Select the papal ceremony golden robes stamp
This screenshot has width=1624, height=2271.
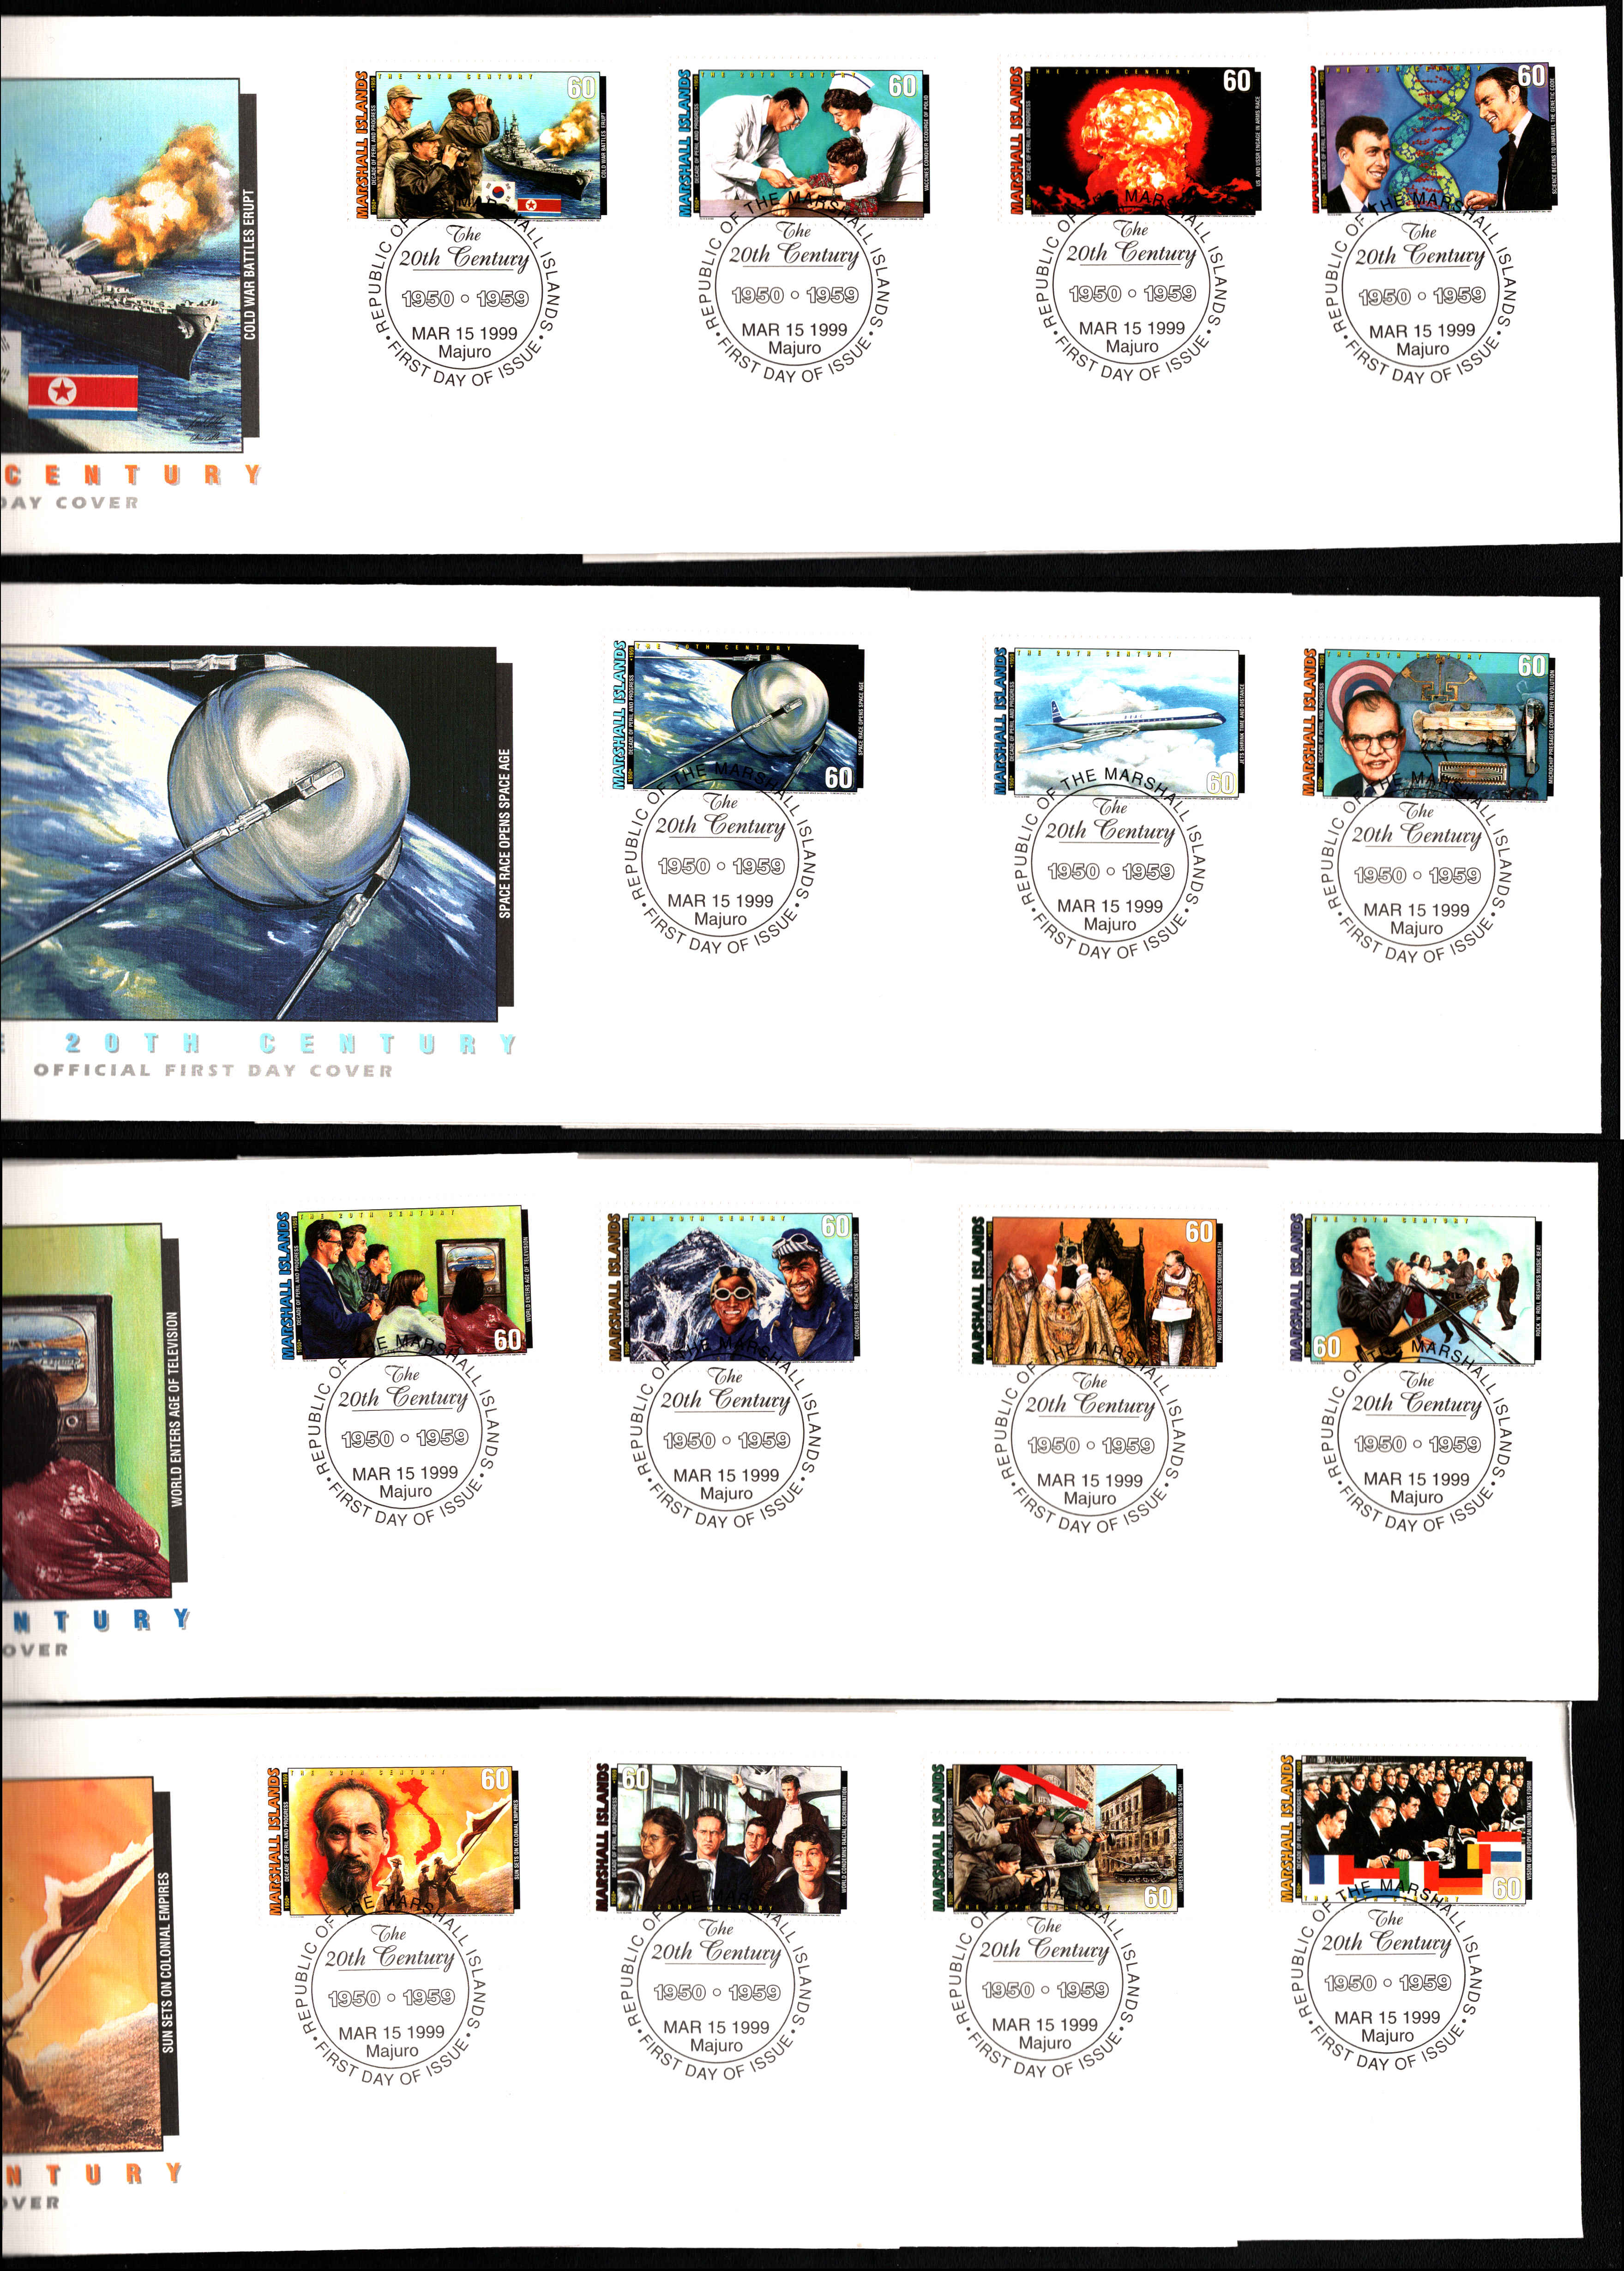coord(1097,1291)
